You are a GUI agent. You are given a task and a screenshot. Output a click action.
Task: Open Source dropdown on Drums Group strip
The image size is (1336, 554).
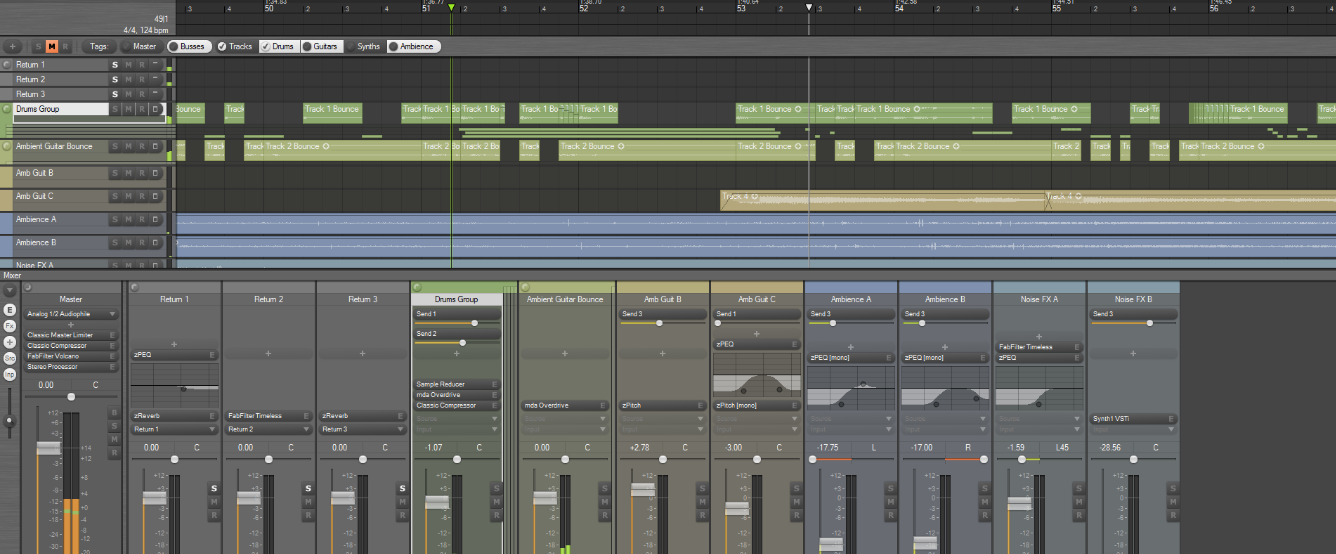[x=456, y=419]
